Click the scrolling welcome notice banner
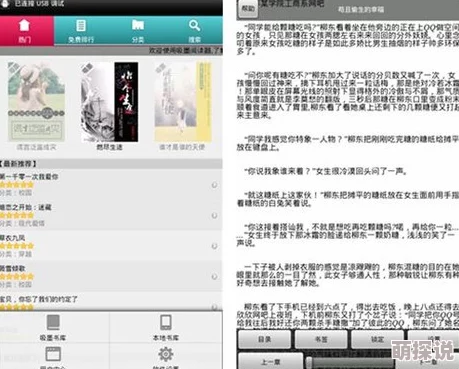This screenshot has width=459, height=369. [x=111, y=51]
